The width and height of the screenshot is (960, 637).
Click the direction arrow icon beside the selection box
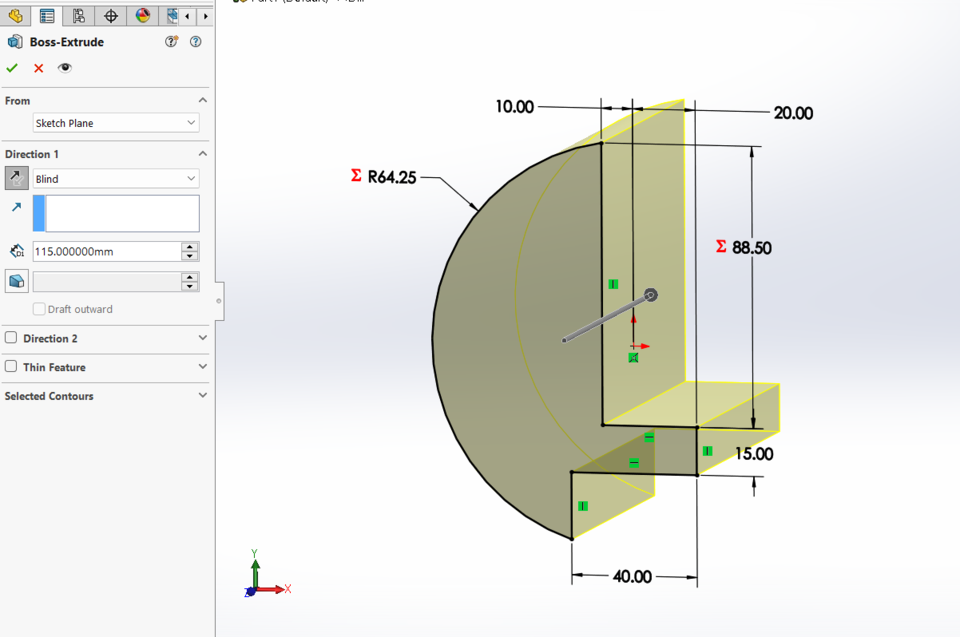16,206
